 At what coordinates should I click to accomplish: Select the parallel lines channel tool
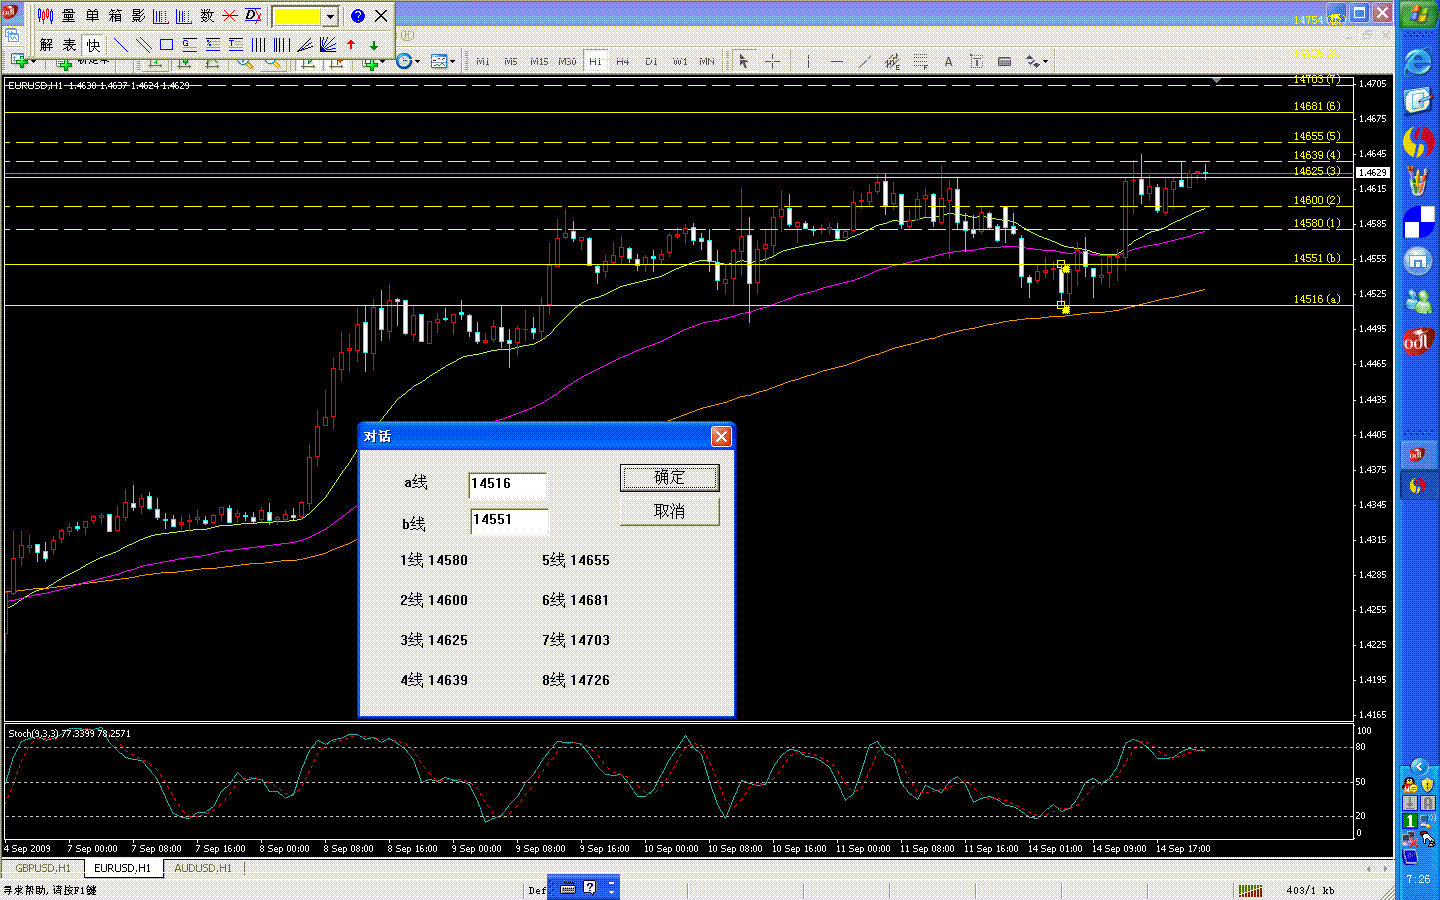pos(144,45)
